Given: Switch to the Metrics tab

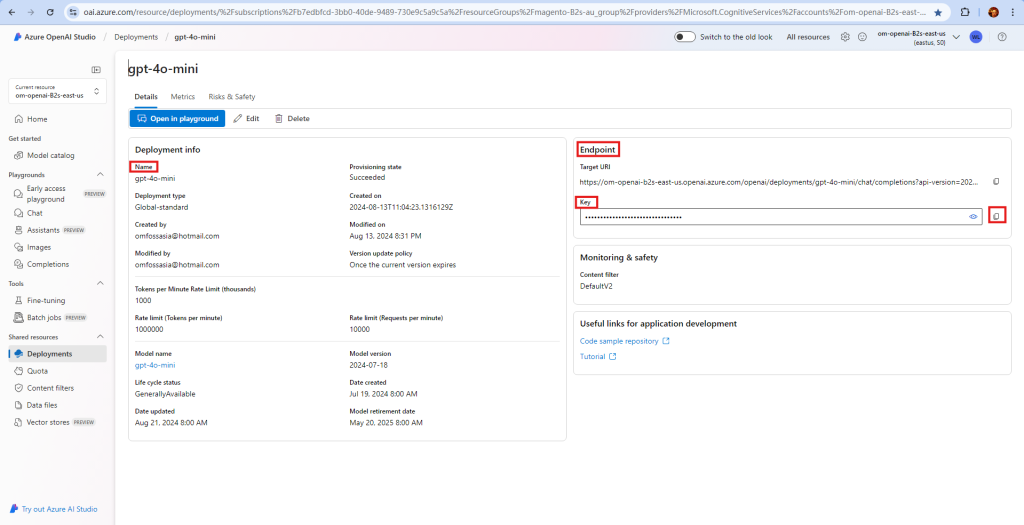Looking at the screenshot, I should coord(183,97).
